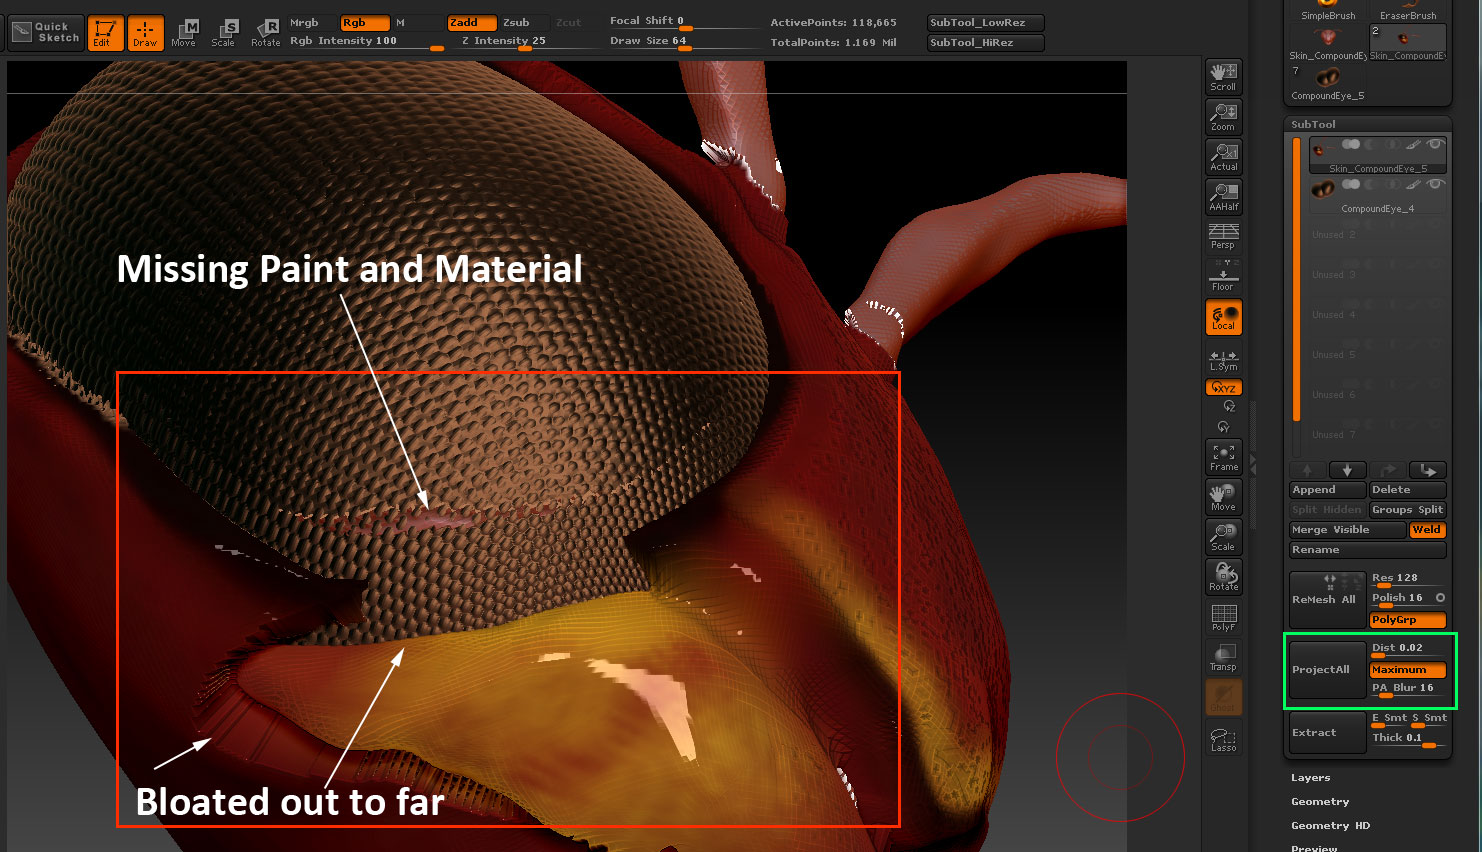The height and width of the screenshot is (852, 1482).
Task: Open the Quick Sketch button
Action: coord(45,33)
